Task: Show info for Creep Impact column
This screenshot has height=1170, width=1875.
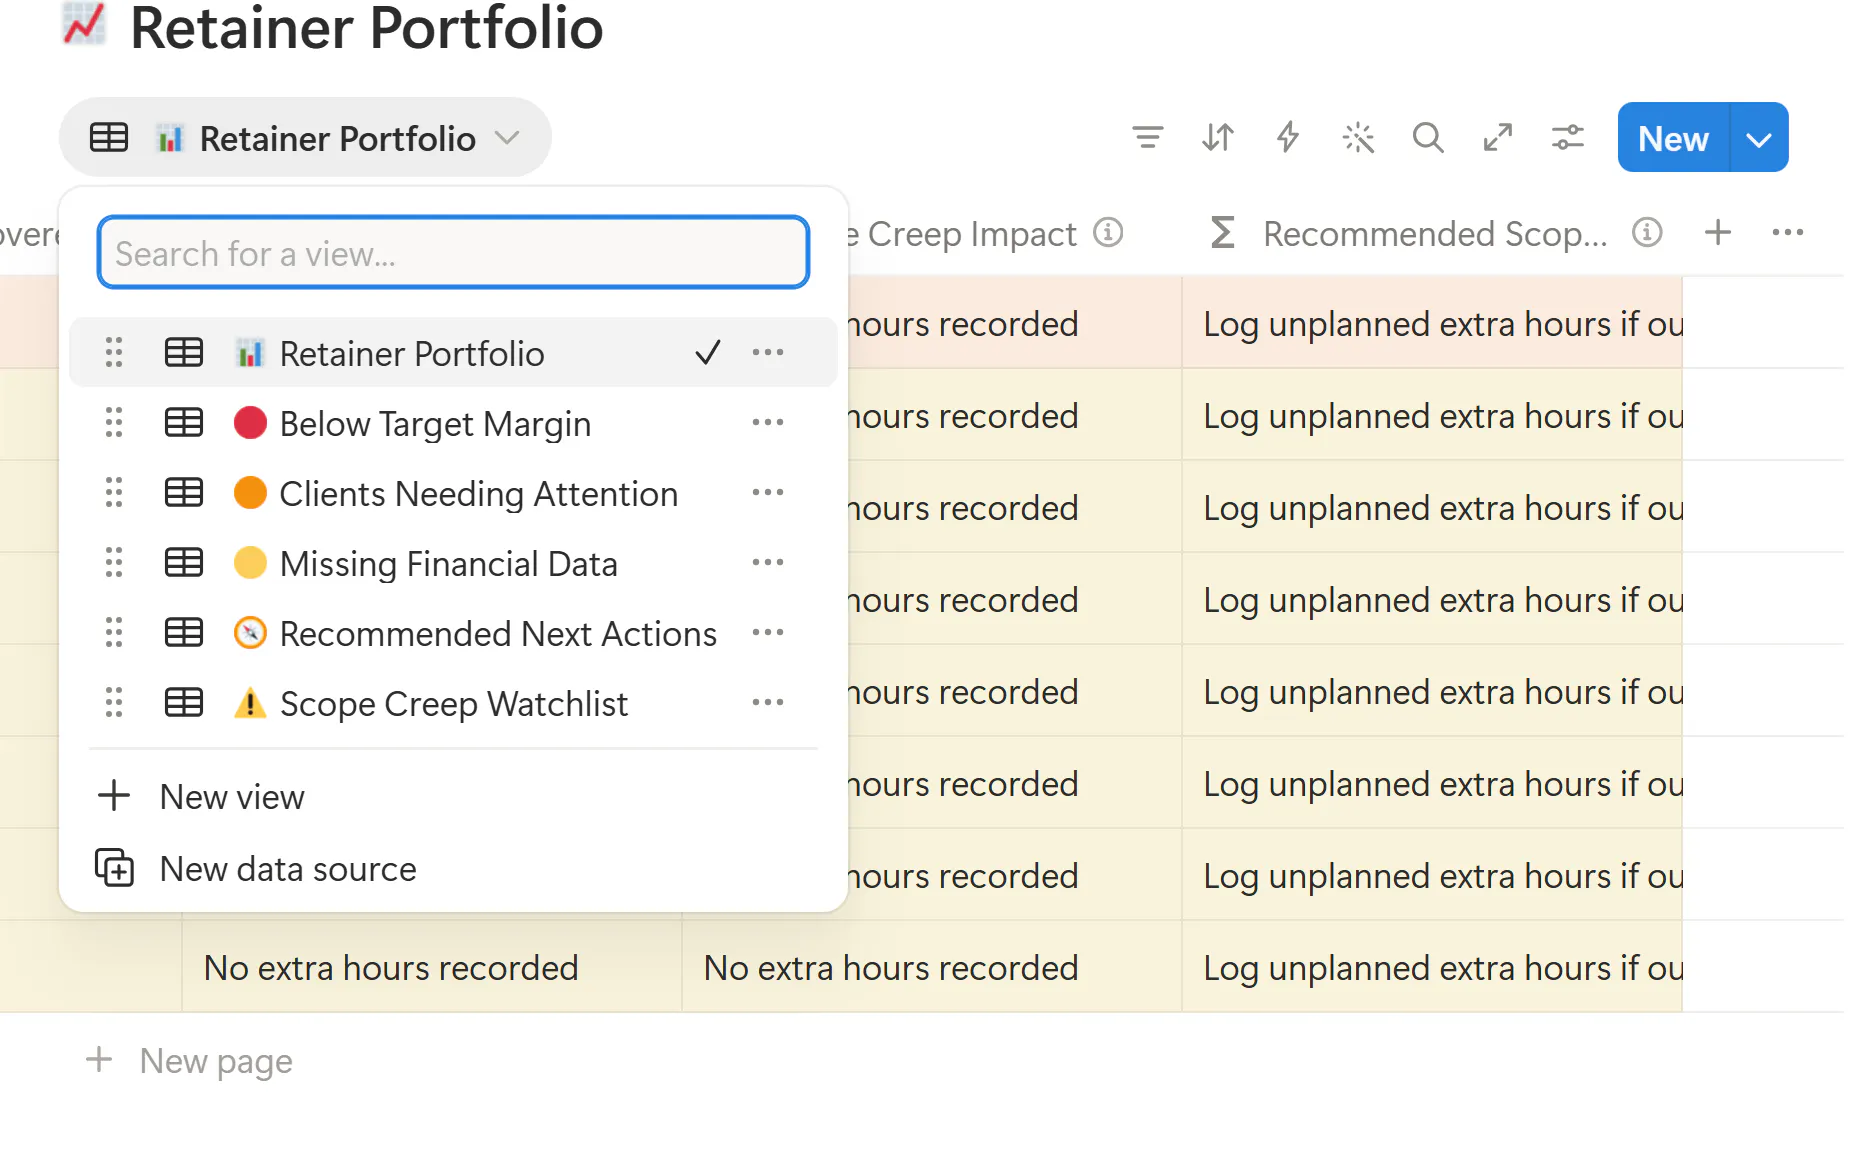Action: click(1108, 233)
